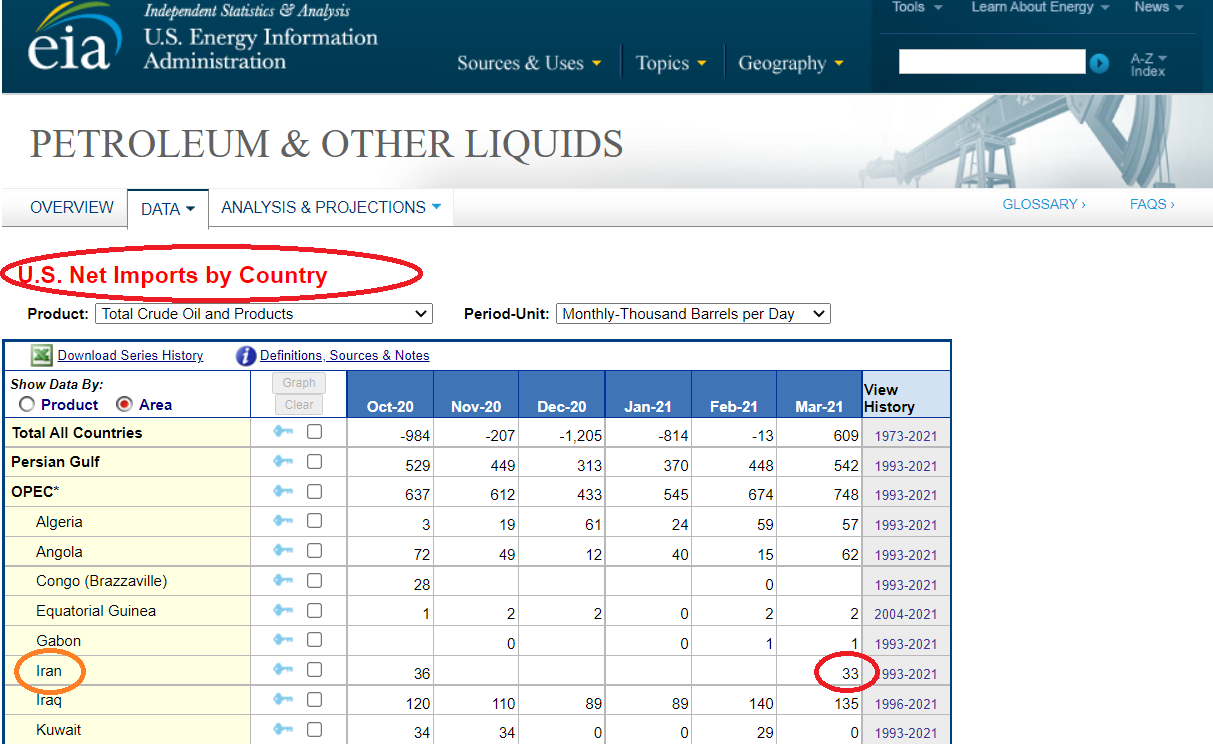Viewport: 1213px width, 744px height.
Task: Check the Angola checkbox
Action: tap(314, 551)
